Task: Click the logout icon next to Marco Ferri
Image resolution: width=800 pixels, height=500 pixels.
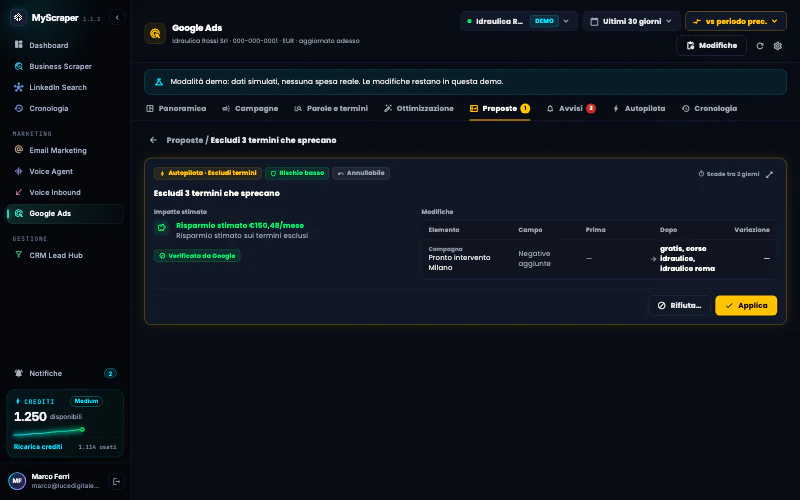Action: pyautogui.click(x=116, y=481)
